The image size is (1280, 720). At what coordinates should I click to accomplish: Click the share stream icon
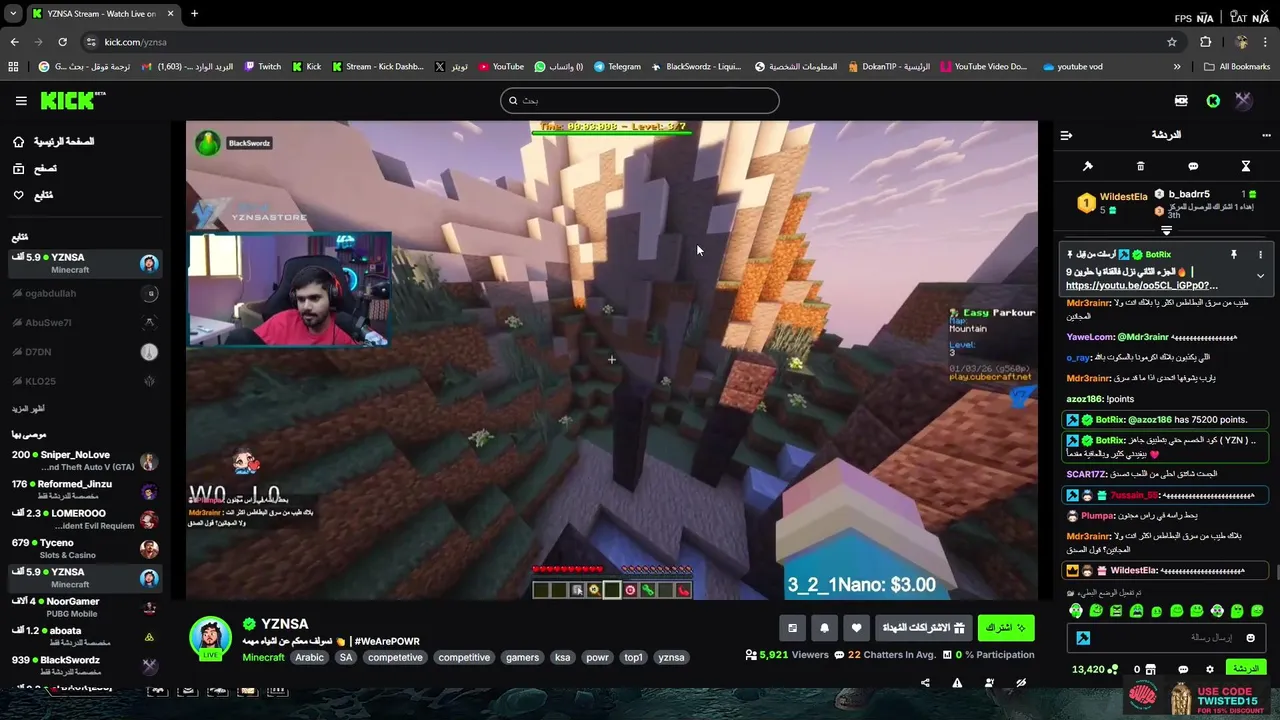click(925, 683)
